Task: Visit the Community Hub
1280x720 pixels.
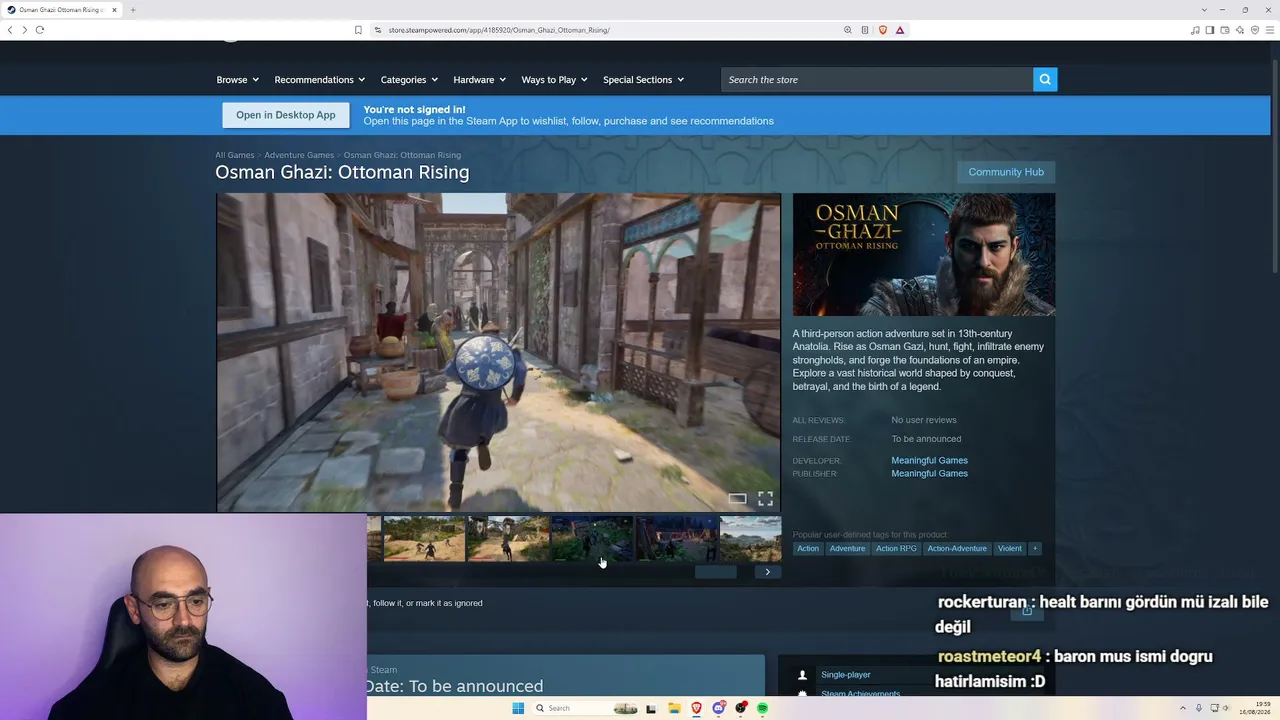Action: (1006, 172)
